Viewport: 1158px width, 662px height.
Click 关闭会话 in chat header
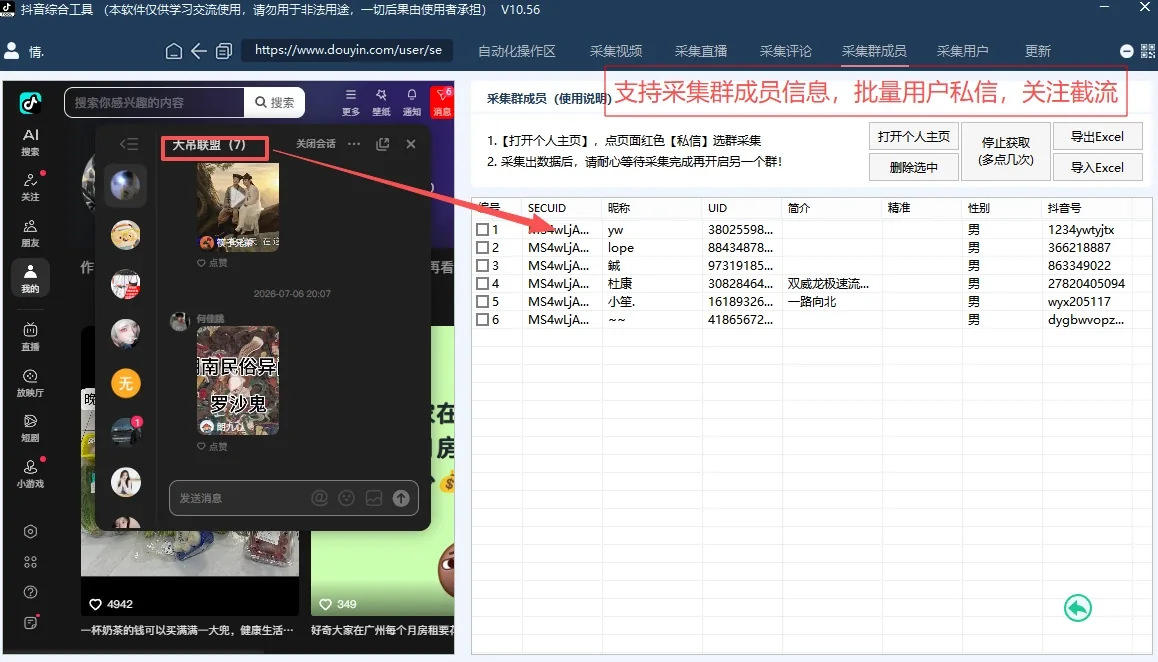point(315,143)
